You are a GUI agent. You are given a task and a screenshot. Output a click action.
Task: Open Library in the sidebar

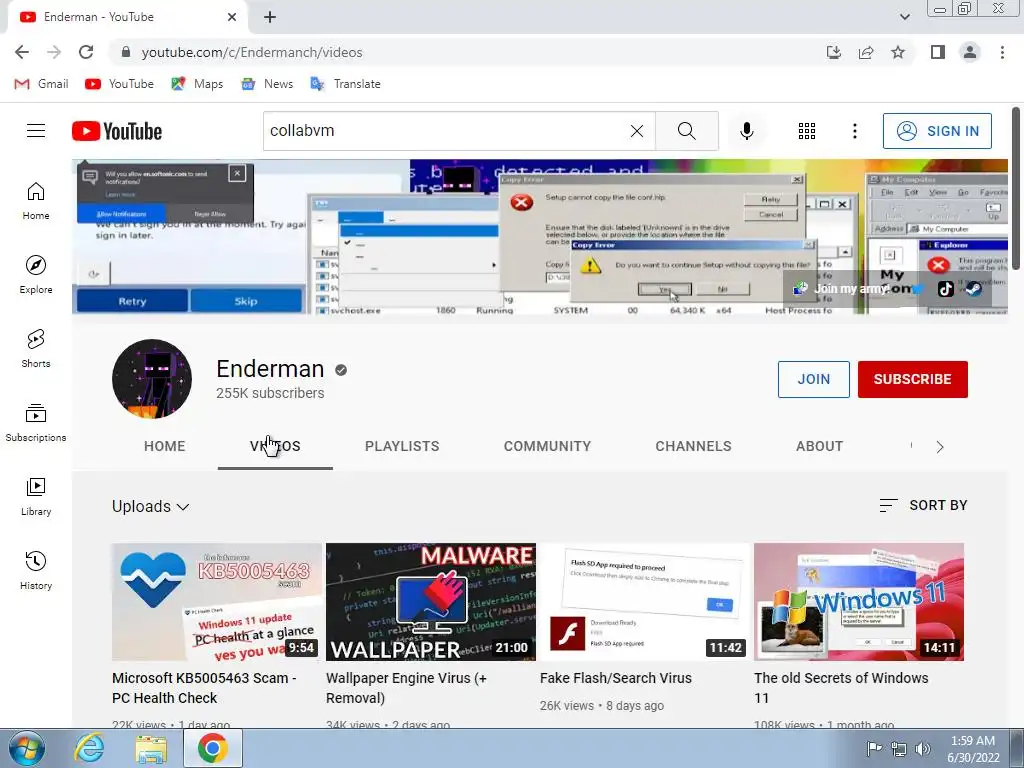pos(36,497)
